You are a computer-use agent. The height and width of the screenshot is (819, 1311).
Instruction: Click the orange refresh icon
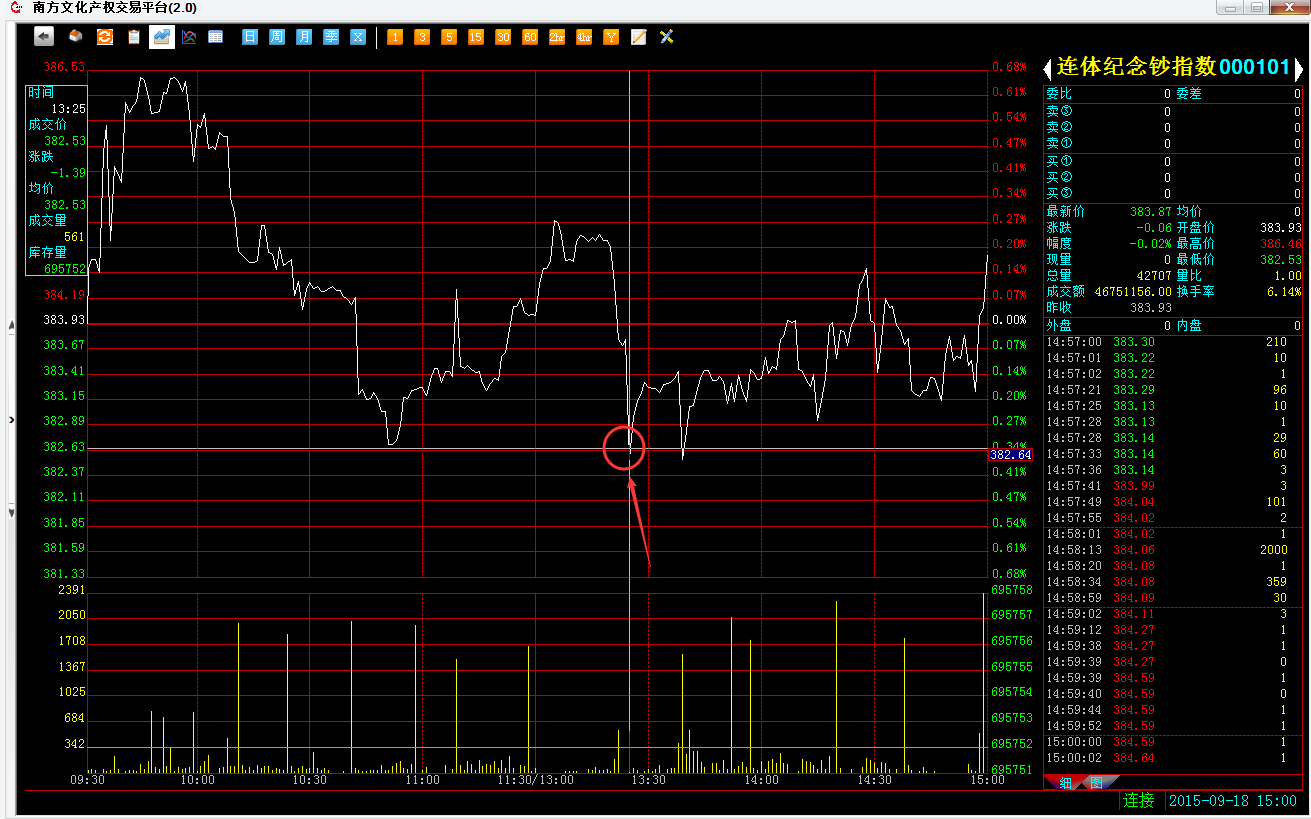(104, 37)
